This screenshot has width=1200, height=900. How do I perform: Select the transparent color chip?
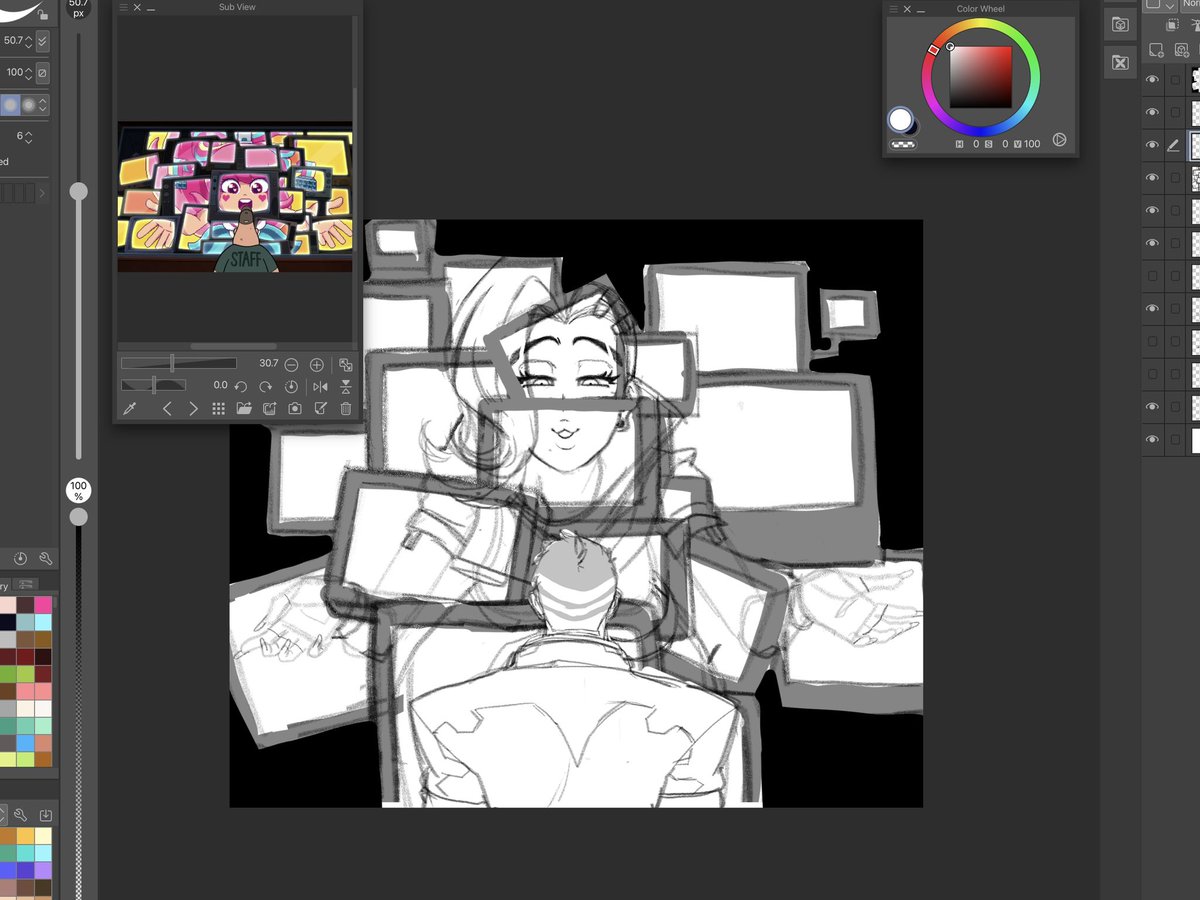[903, 144]
